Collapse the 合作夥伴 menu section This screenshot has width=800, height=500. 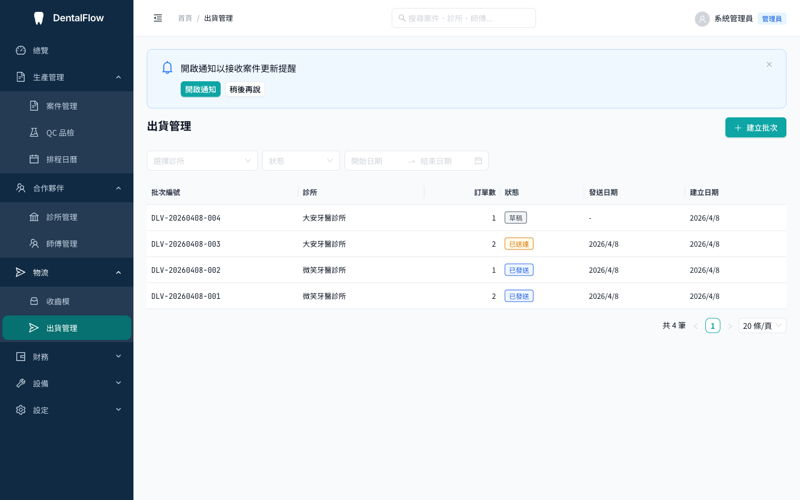click(118, 188)
